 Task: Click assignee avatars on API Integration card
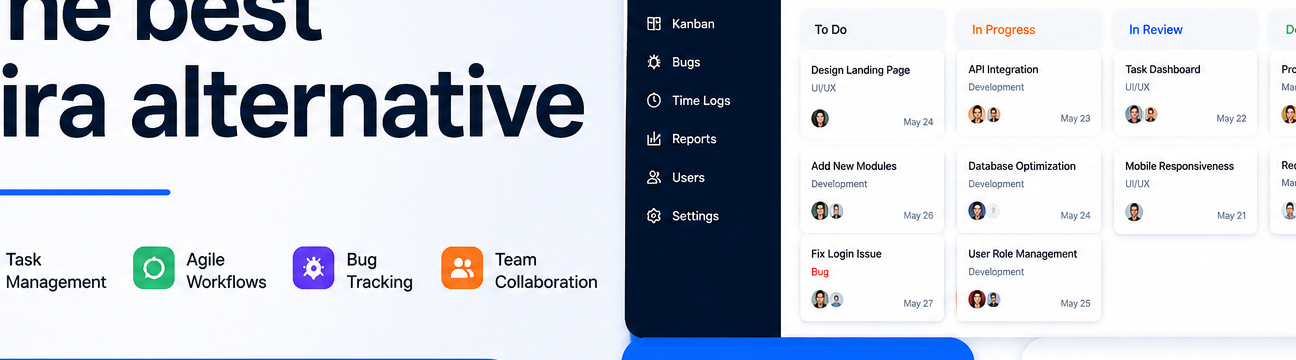tap(985, 114)
